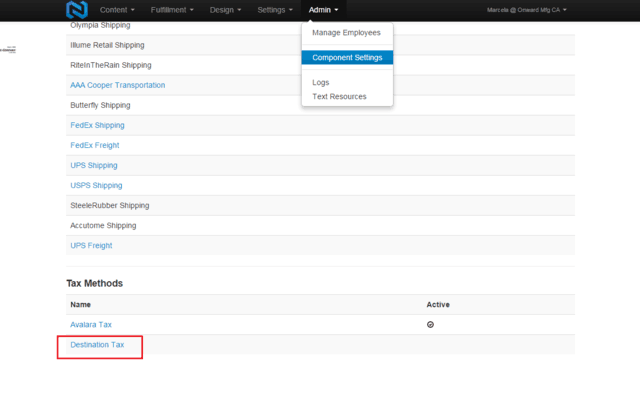Screen dimensions: 640x395
Task: Click the Active column header
Action: [438, 304]
